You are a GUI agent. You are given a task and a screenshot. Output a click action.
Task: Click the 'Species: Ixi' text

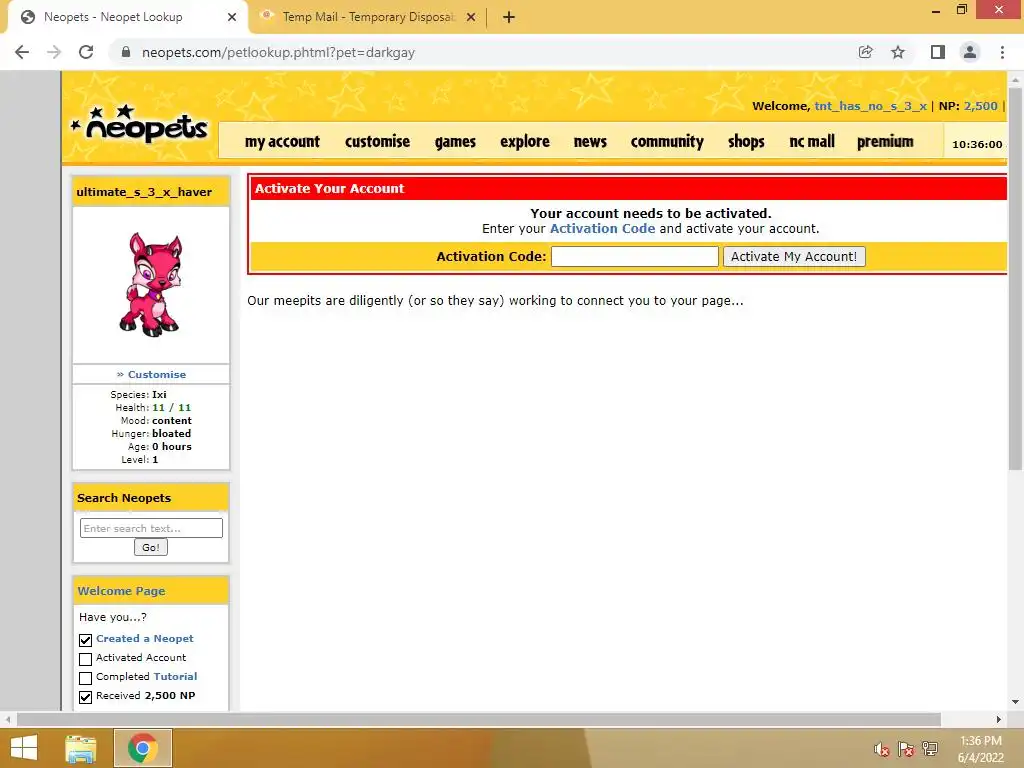pos(138,394)
